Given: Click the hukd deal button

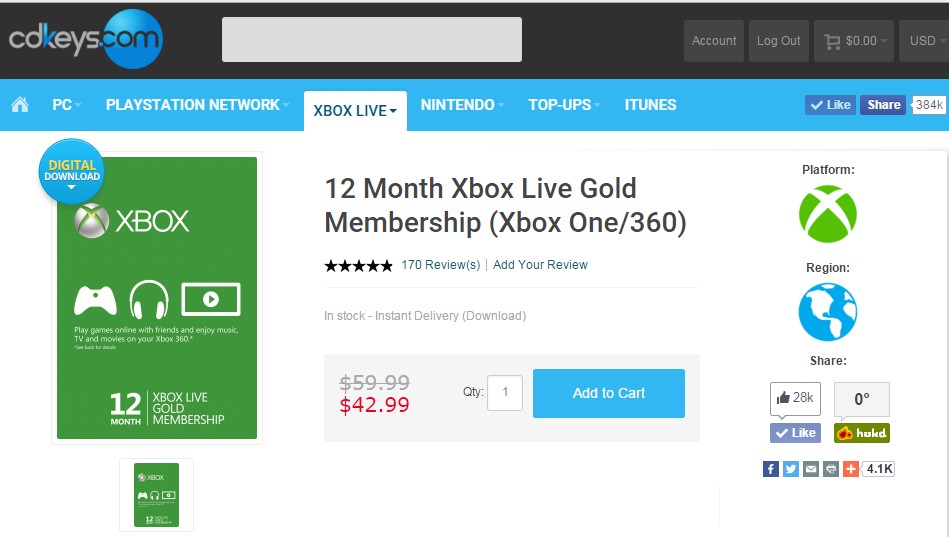Looking at the screenshot, I should [x=861, y=433].
